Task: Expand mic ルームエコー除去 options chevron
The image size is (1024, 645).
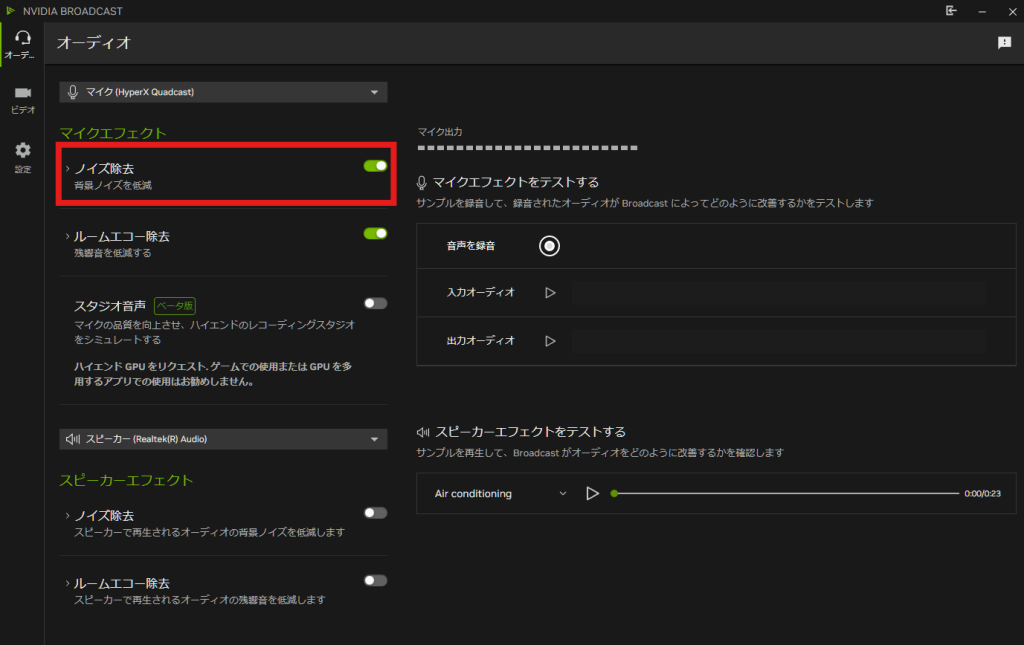Action: 67,236
